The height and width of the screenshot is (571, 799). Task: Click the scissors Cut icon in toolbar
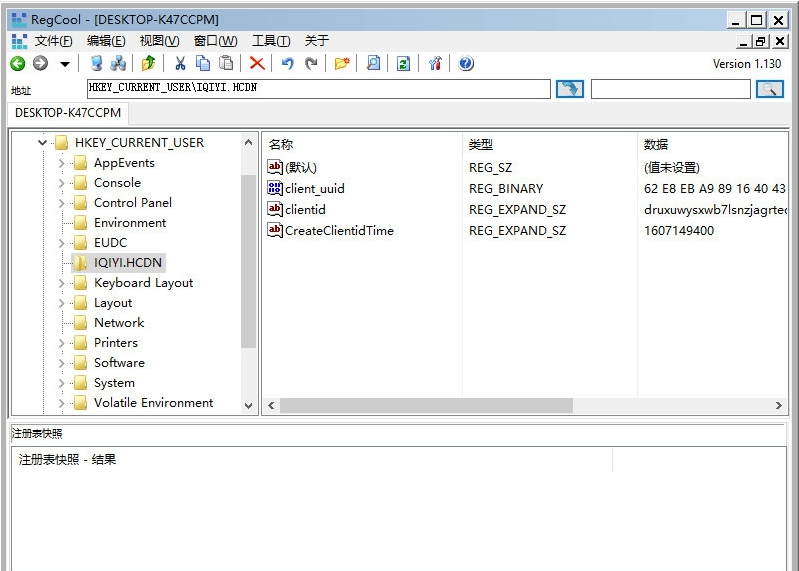pyautogui.click(x=180, y=64)
